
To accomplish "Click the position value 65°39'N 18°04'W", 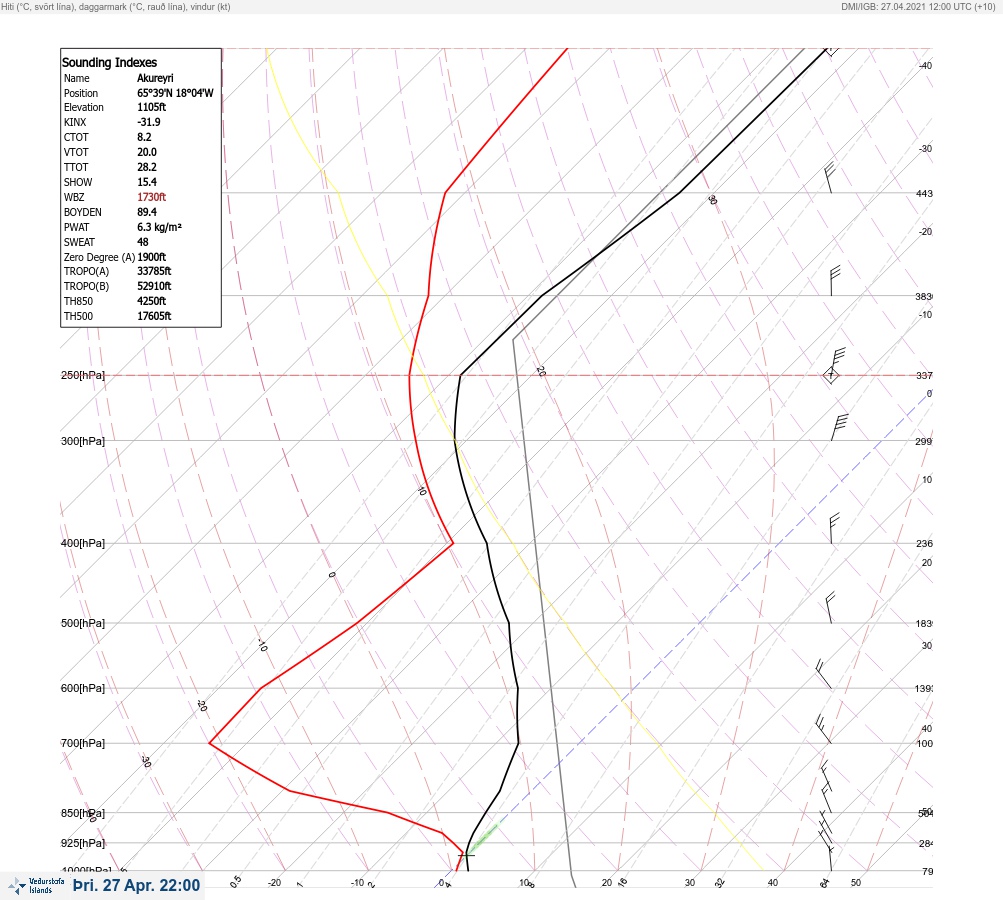I will click(x=175, y=93).
